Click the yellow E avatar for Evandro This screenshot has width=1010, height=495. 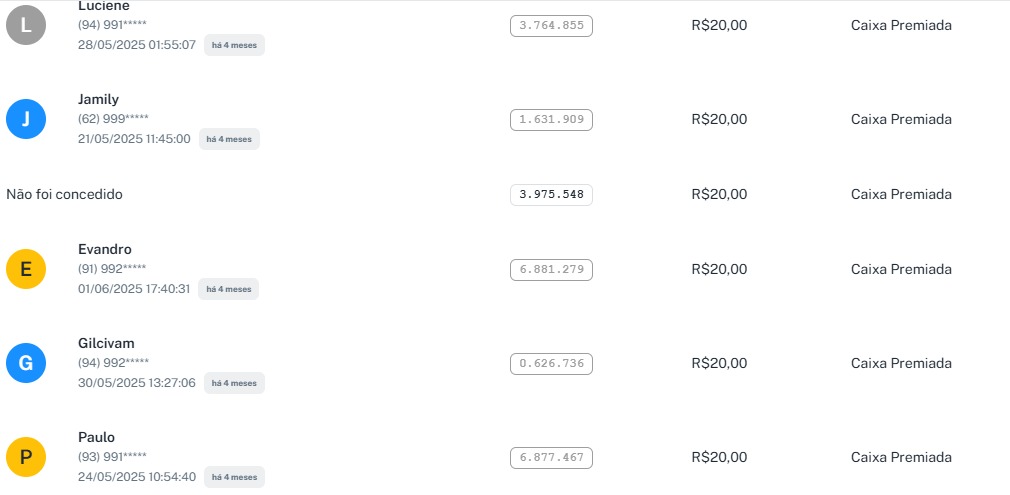[26, 269]
